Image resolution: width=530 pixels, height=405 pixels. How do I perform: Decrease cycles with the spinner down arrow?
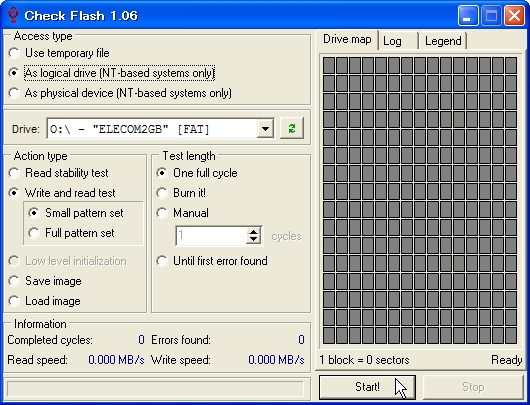coord(254,240)
